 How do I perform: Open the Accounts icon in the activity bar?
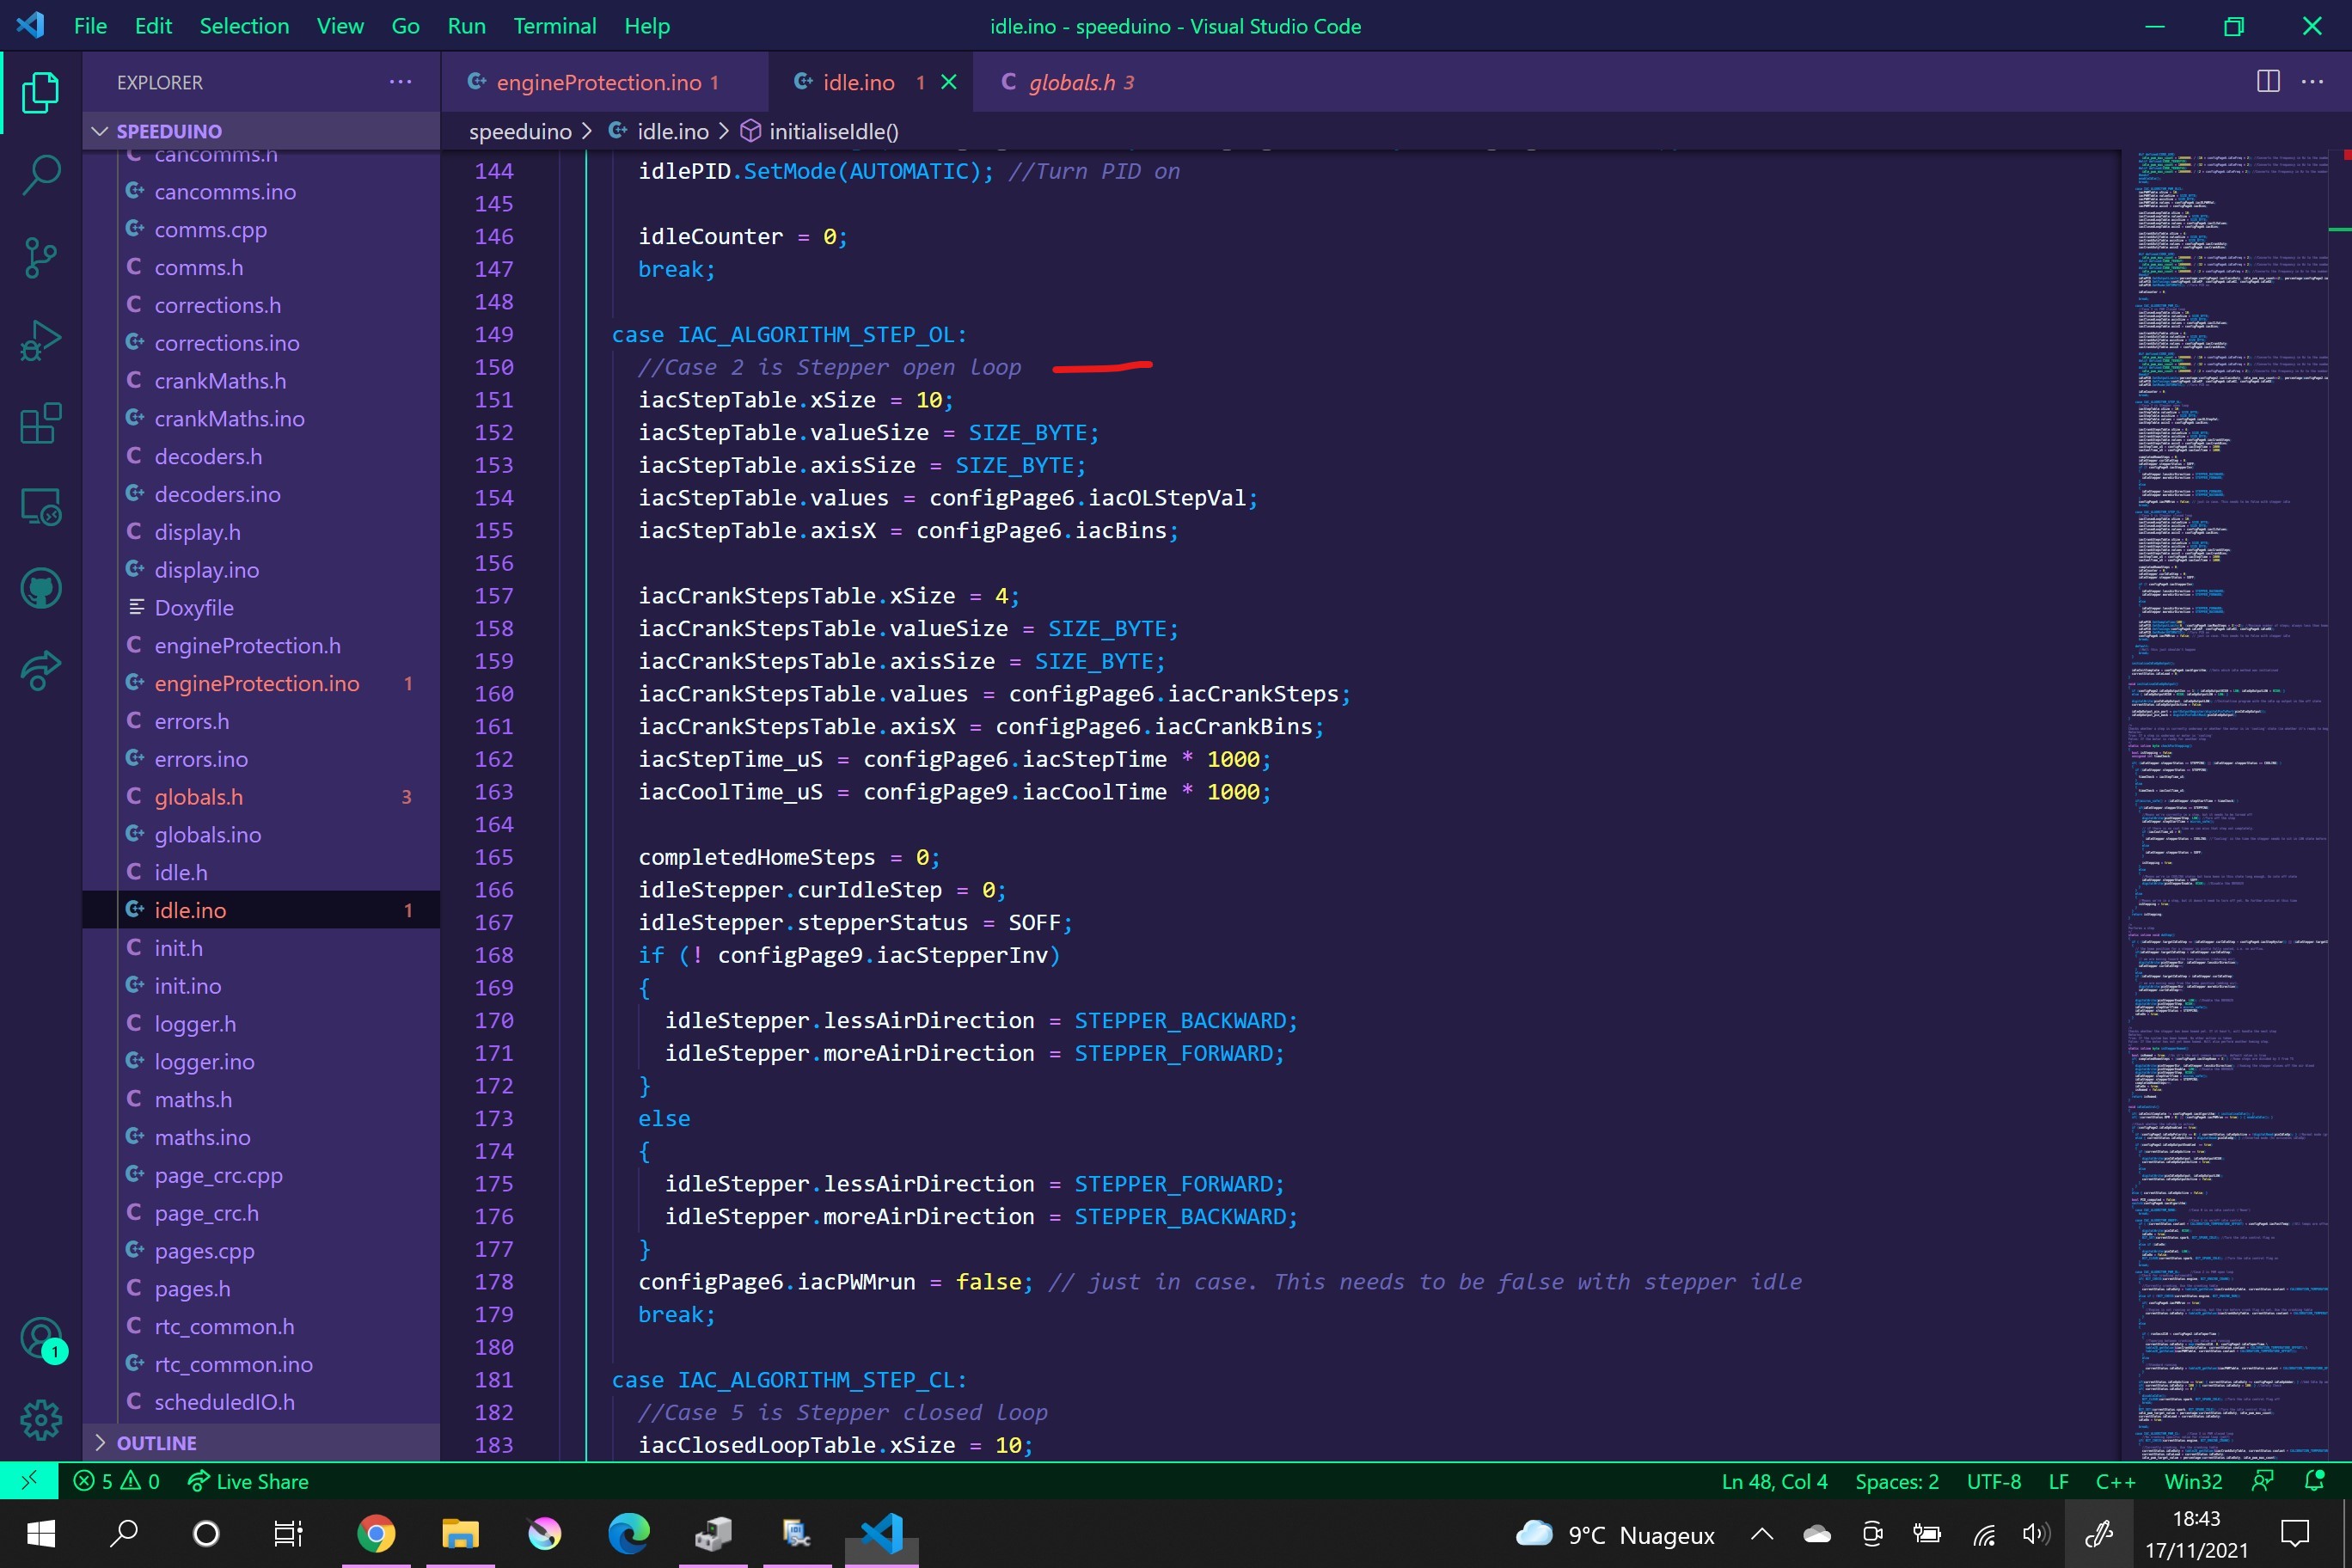40,1338
